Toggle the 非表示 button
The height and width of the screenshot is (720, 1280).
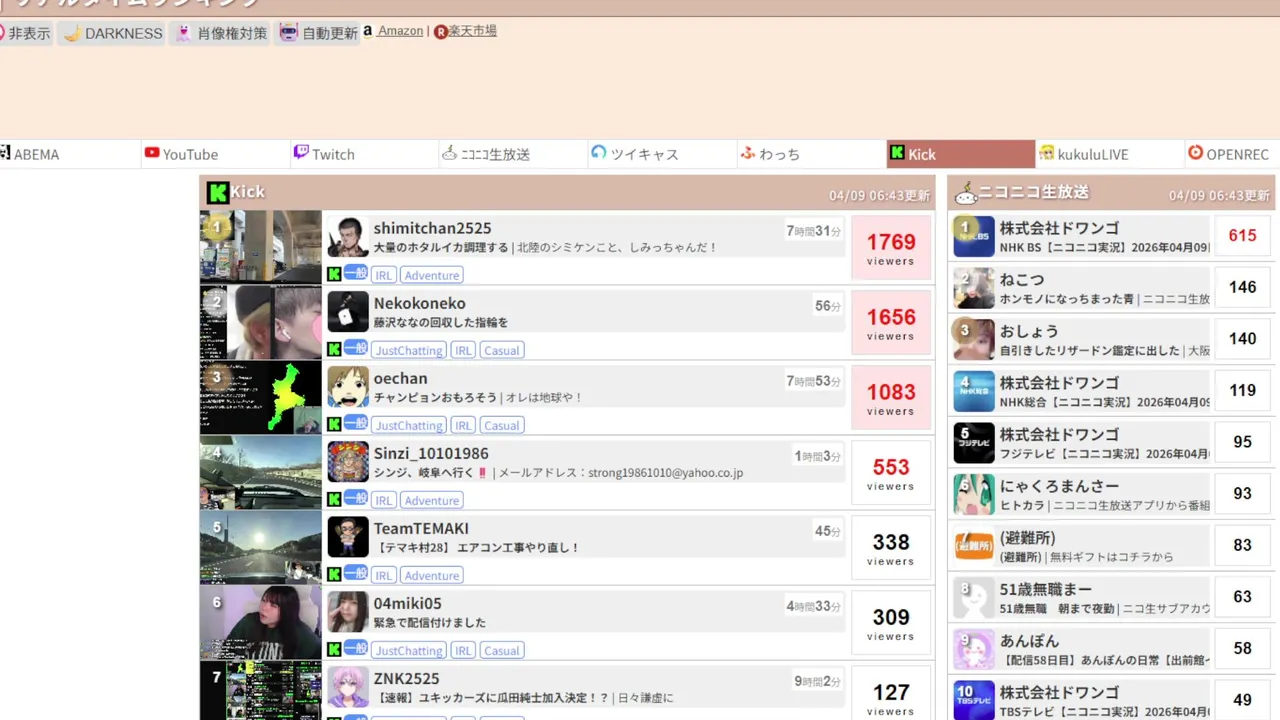click(26, 33)
